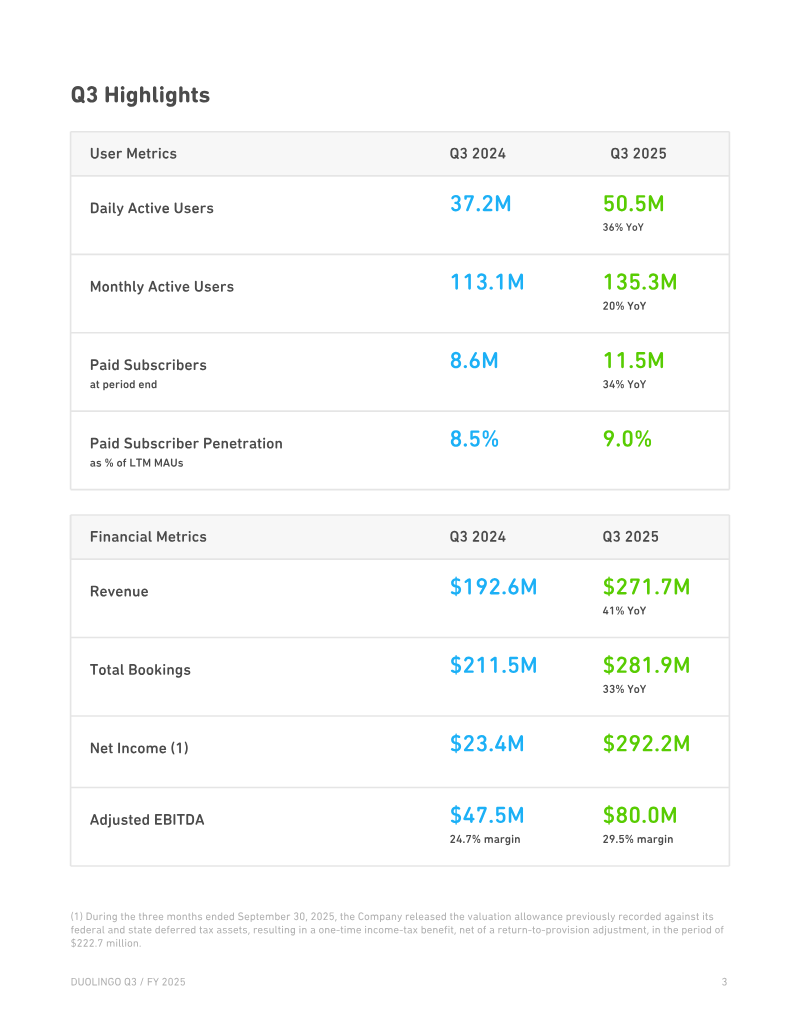The width and height of the screenshot is (800, 1035).
Task: Select the $292.2M net income figure
Action: [646, 743]
